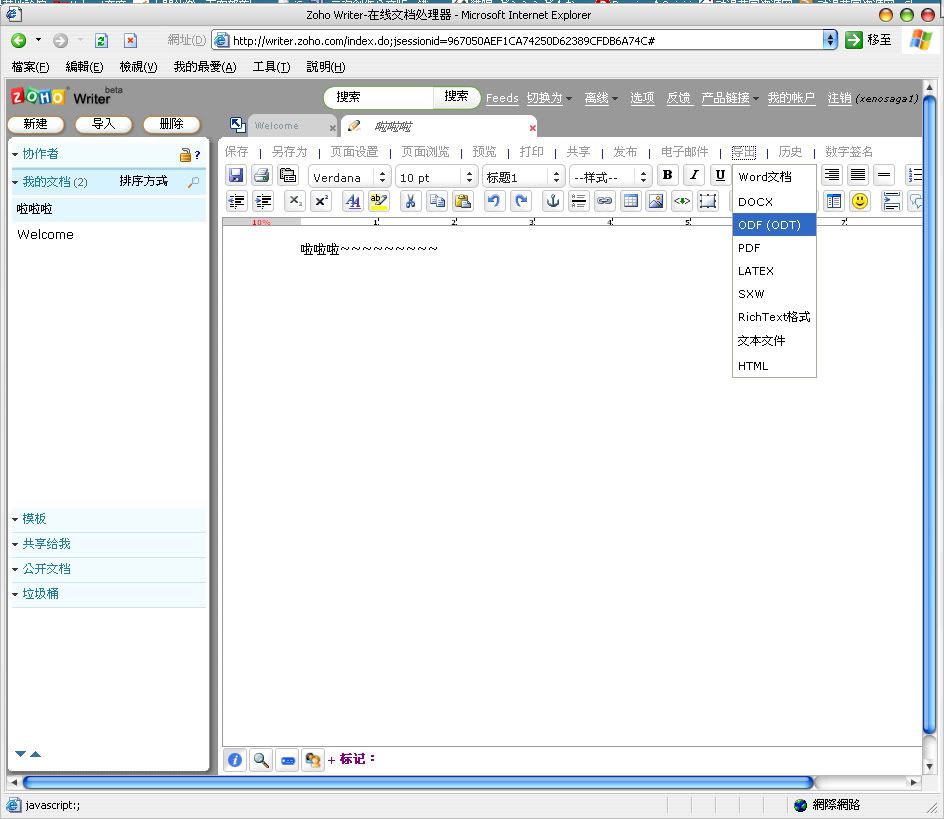Select PDF from the export menu
944x819 pixels.
click(x=748, y=247)
